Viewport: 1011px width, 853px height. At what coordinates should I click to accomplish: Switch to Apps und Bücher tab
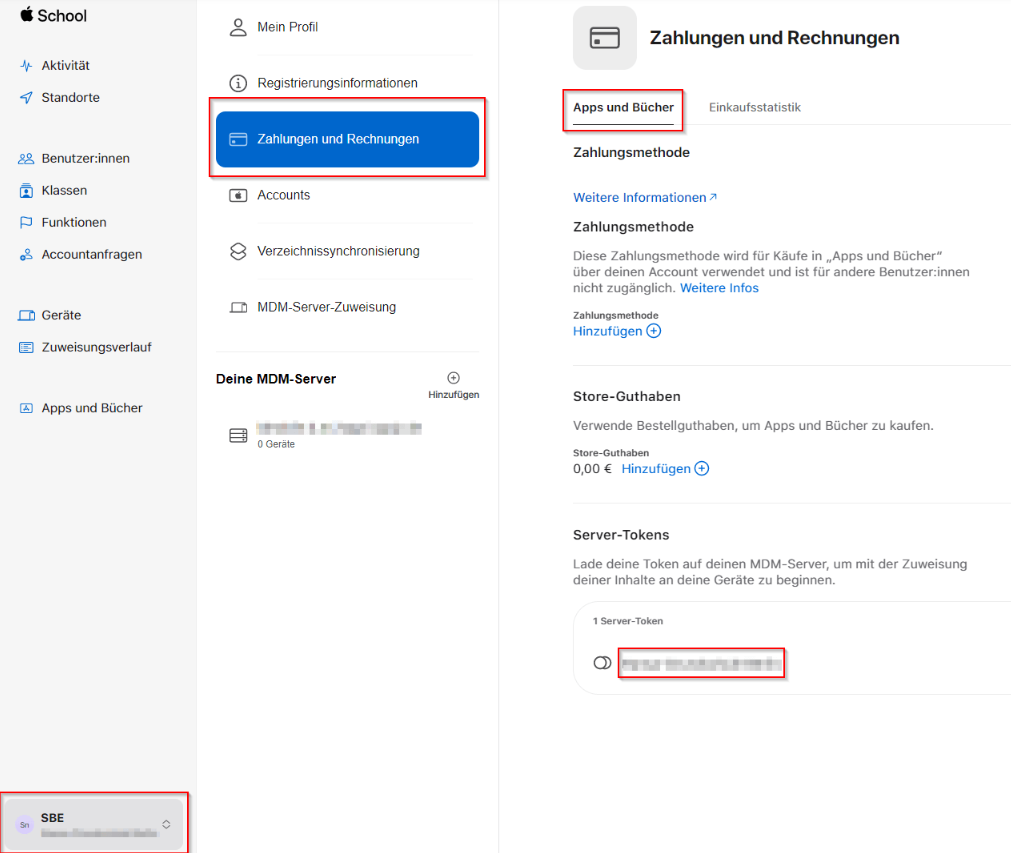pos(623,108)
